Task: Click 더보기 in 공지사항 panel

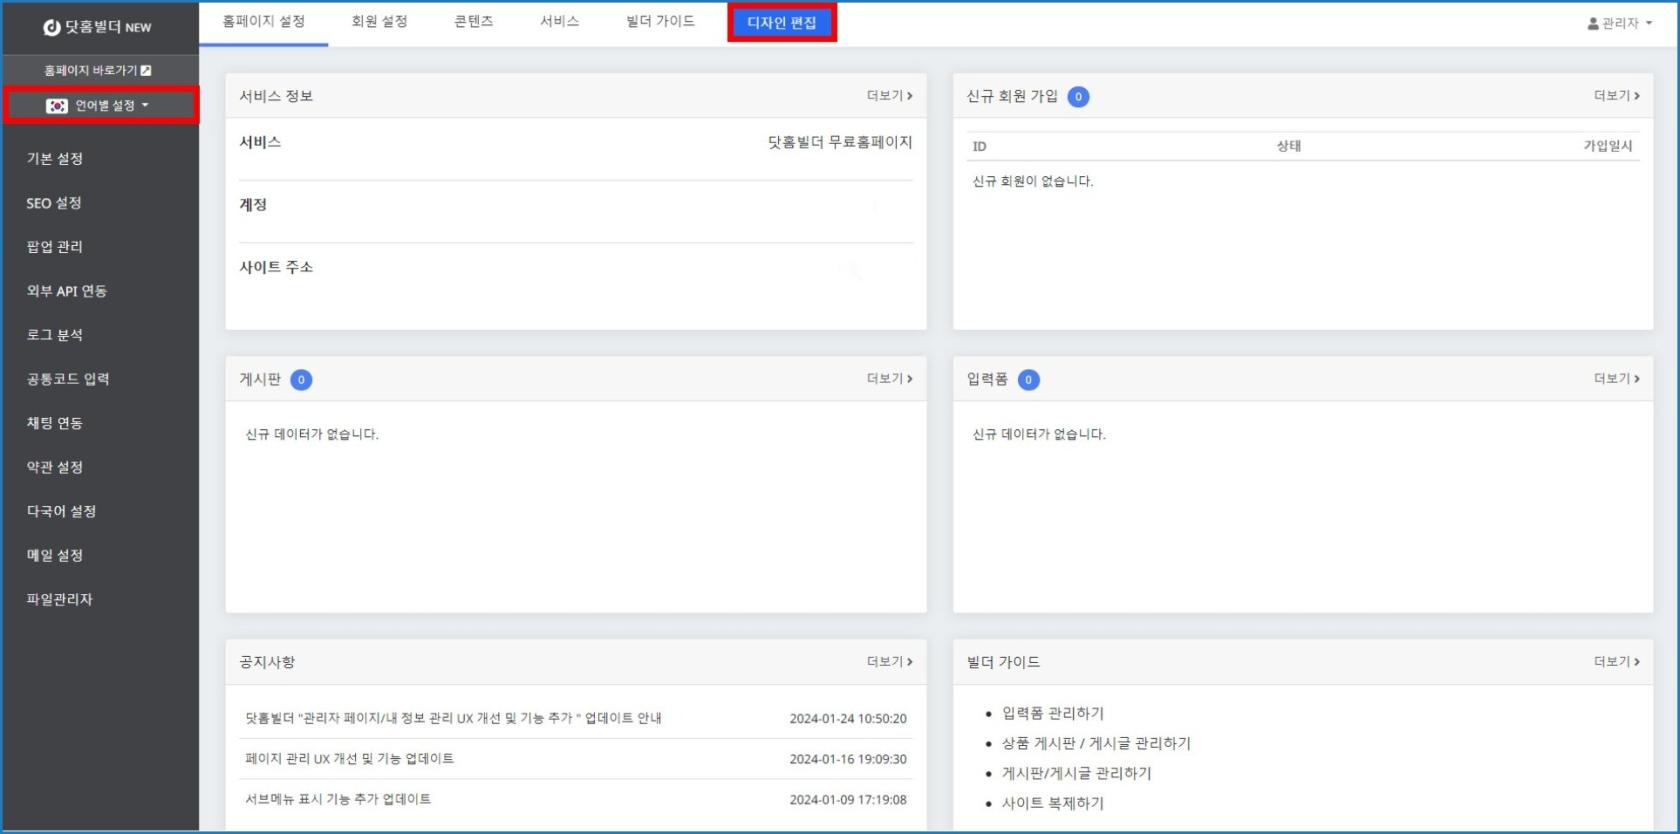Action: coord(889,662)
